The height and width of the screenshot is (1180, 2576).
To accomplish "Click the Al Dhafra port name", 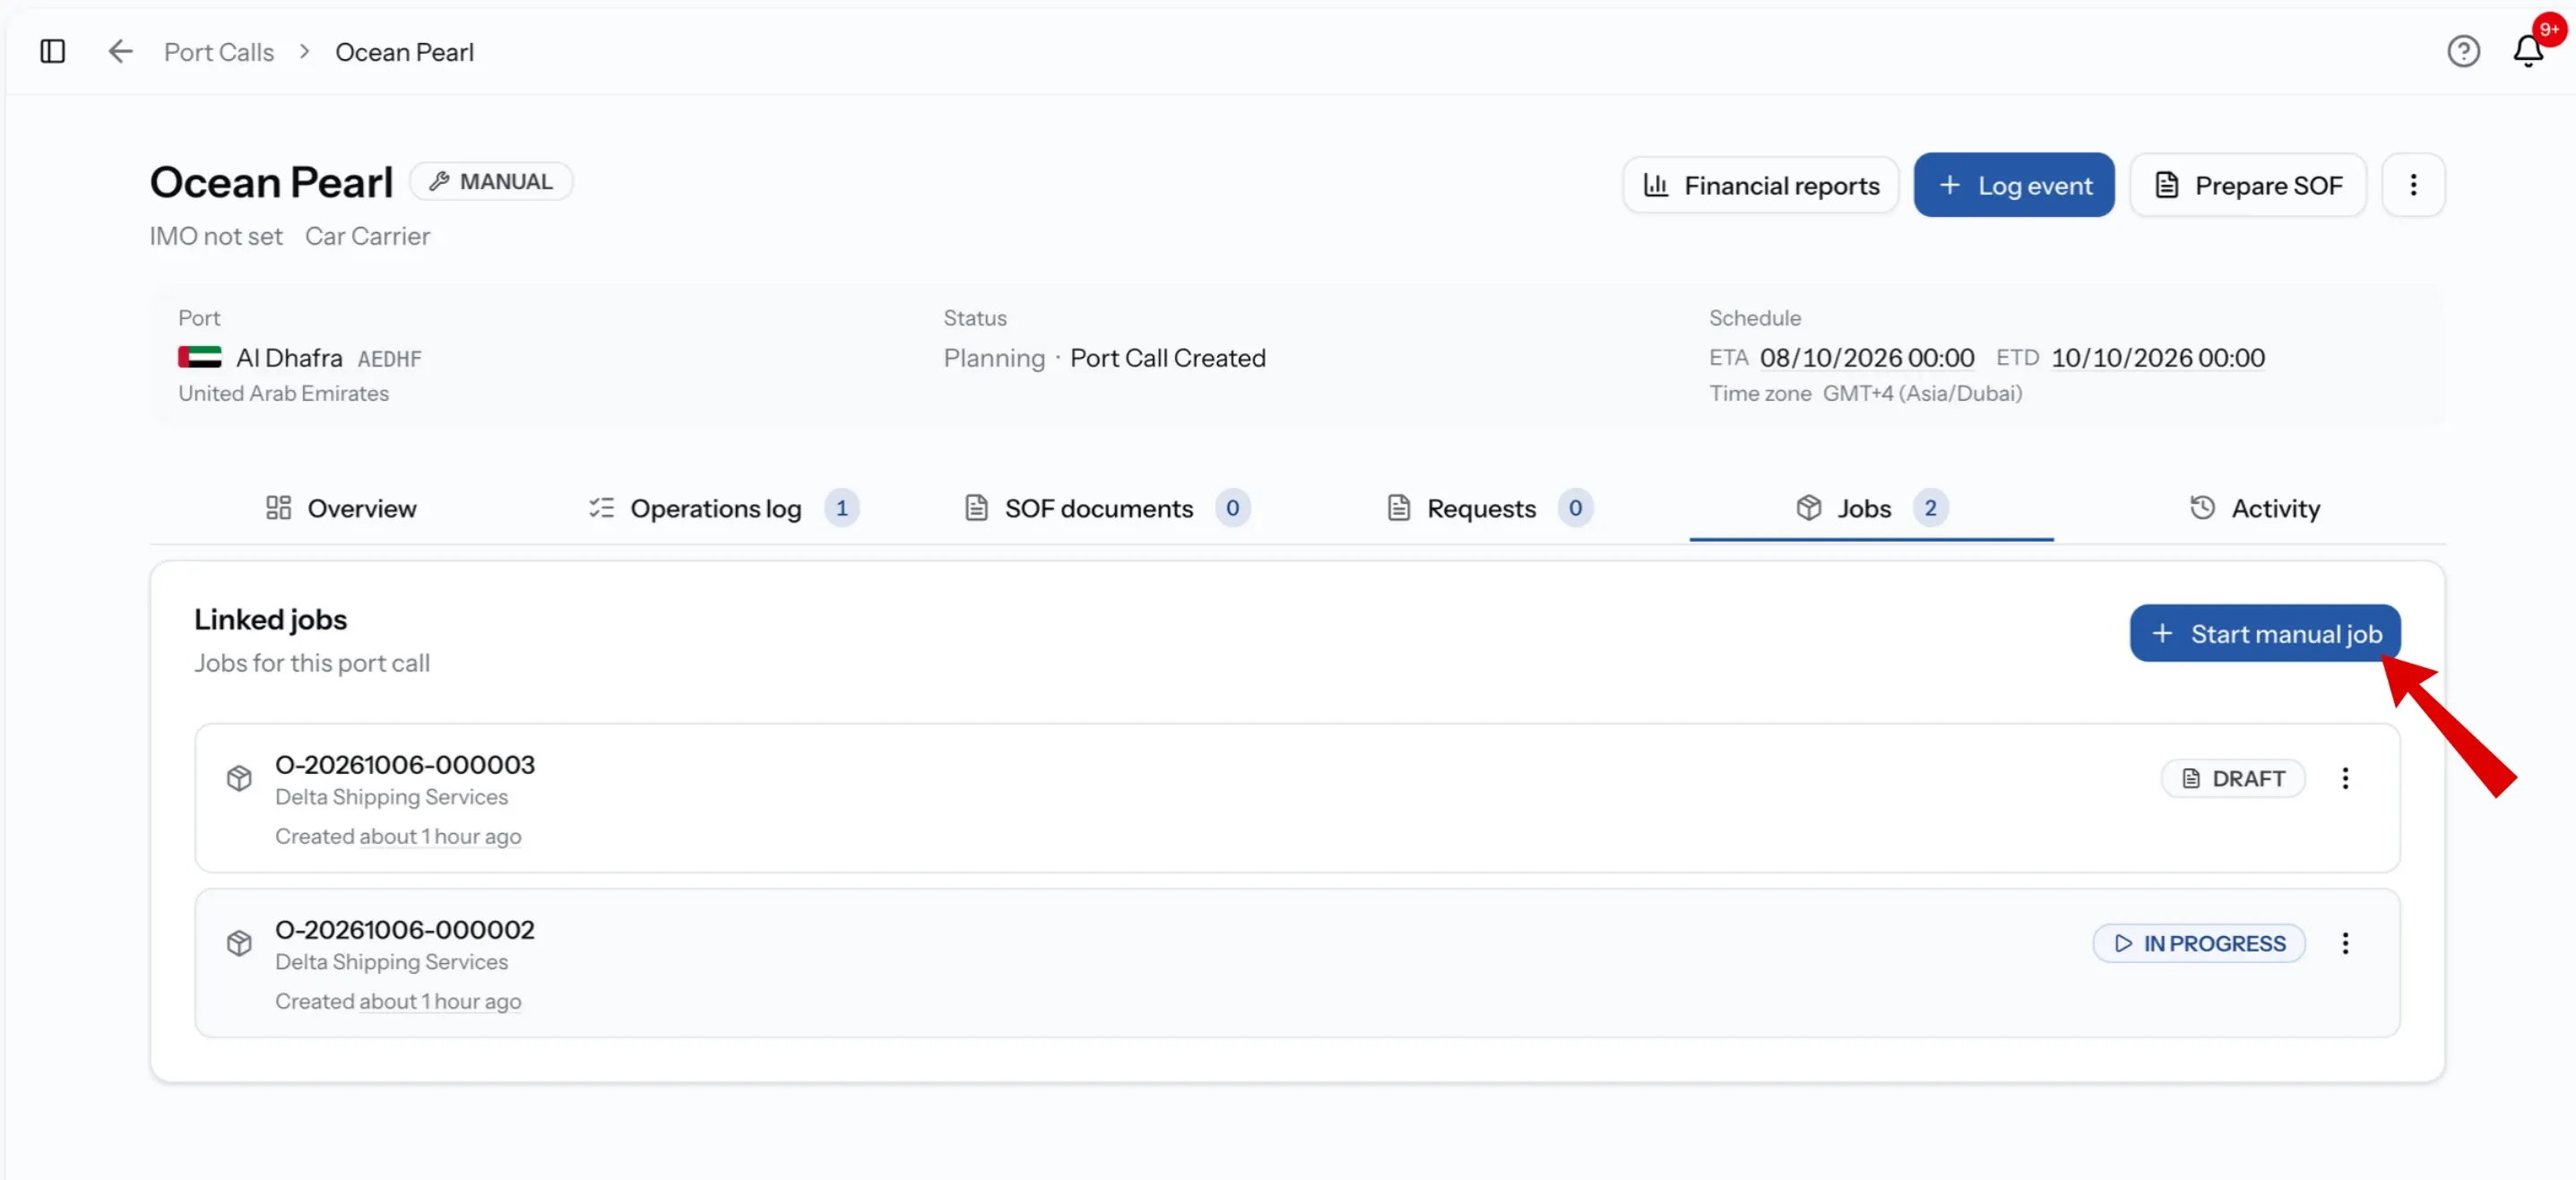I will 289,358.
